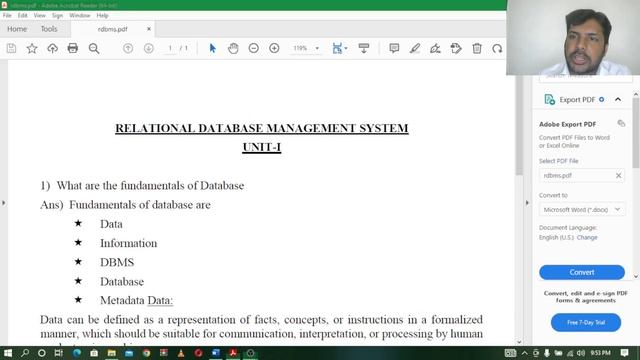Select the highlight text pen tool

(415, 48)
